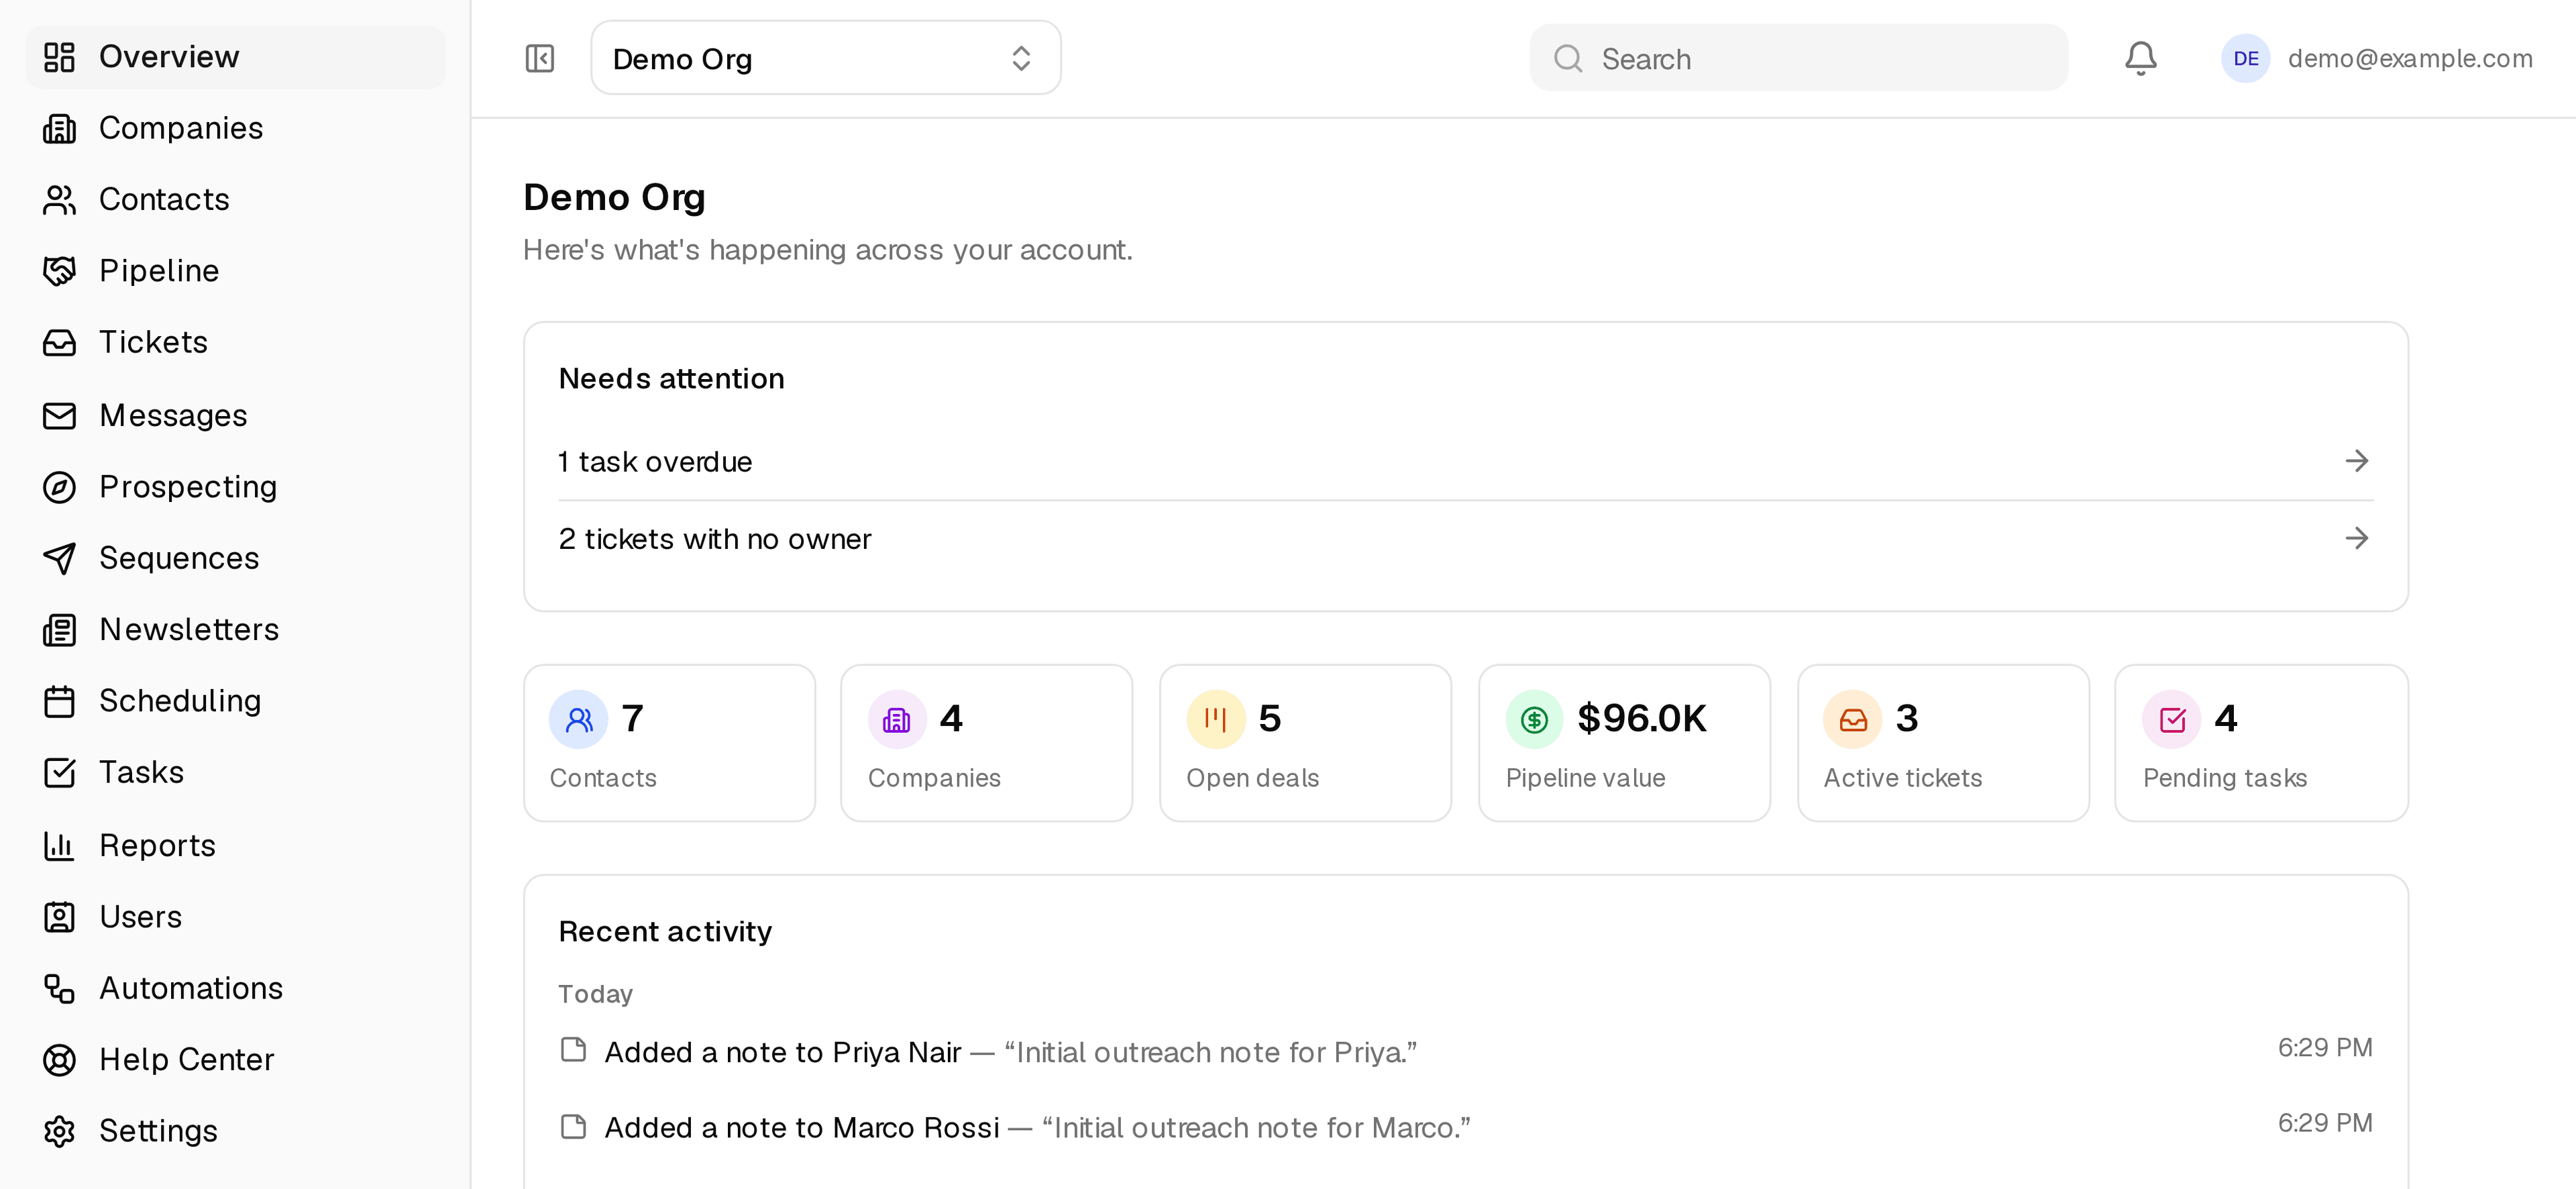The width and height of the screenshot is (2576, 1189).
Task: Click the Reports bar chart icon
Action: pyautogui.click(x=59, y=846)
